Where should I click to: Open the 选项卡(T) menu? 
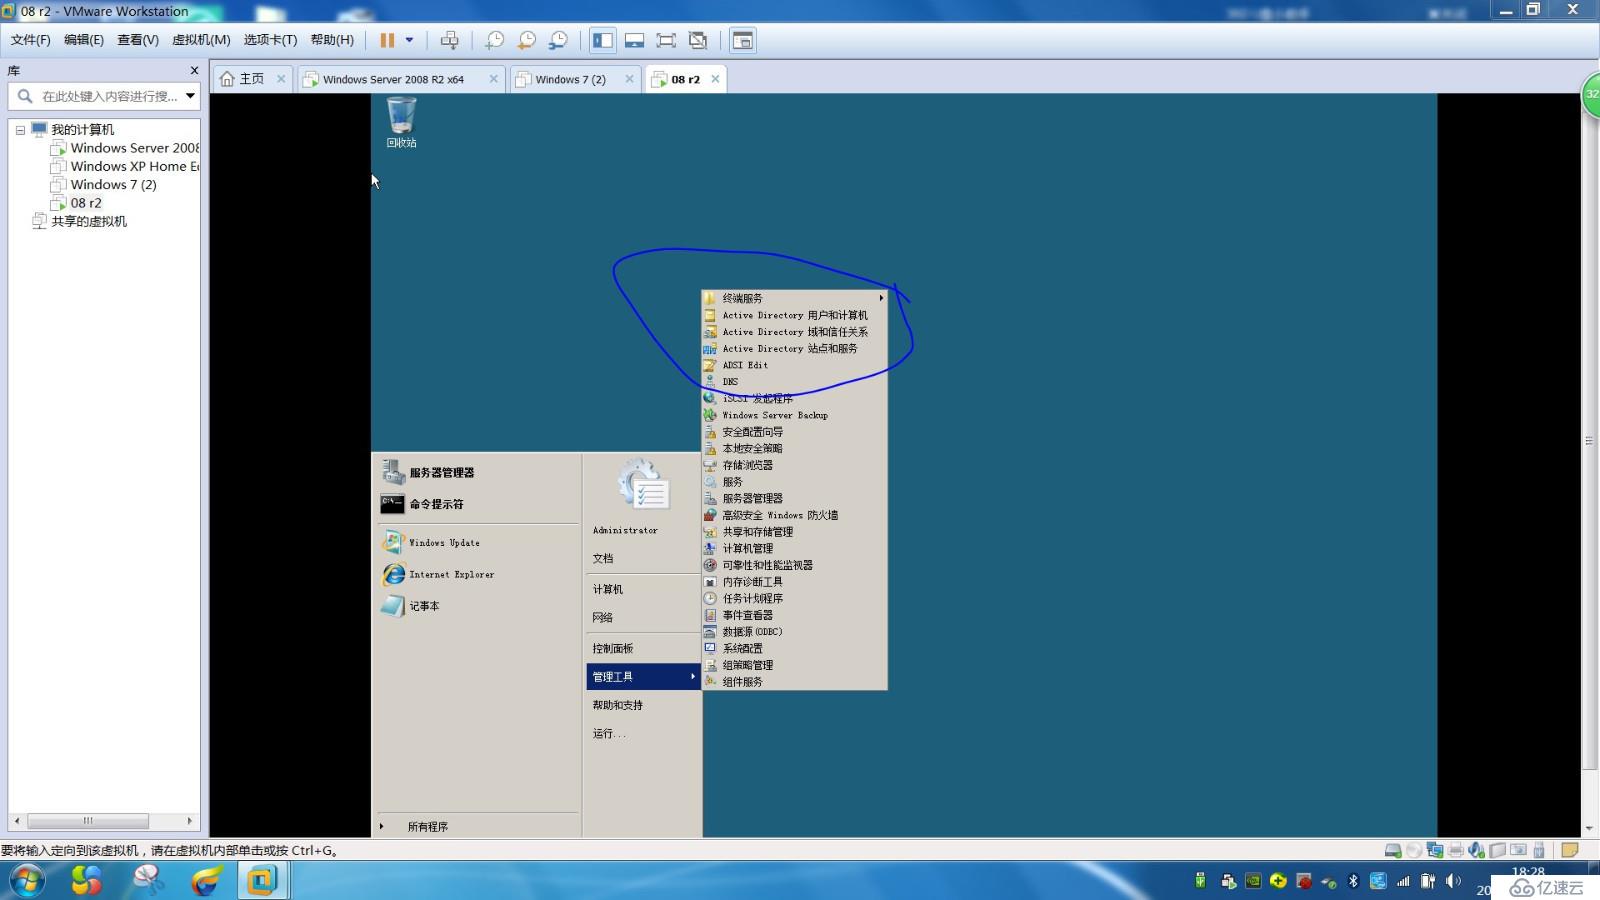point(270,40)
